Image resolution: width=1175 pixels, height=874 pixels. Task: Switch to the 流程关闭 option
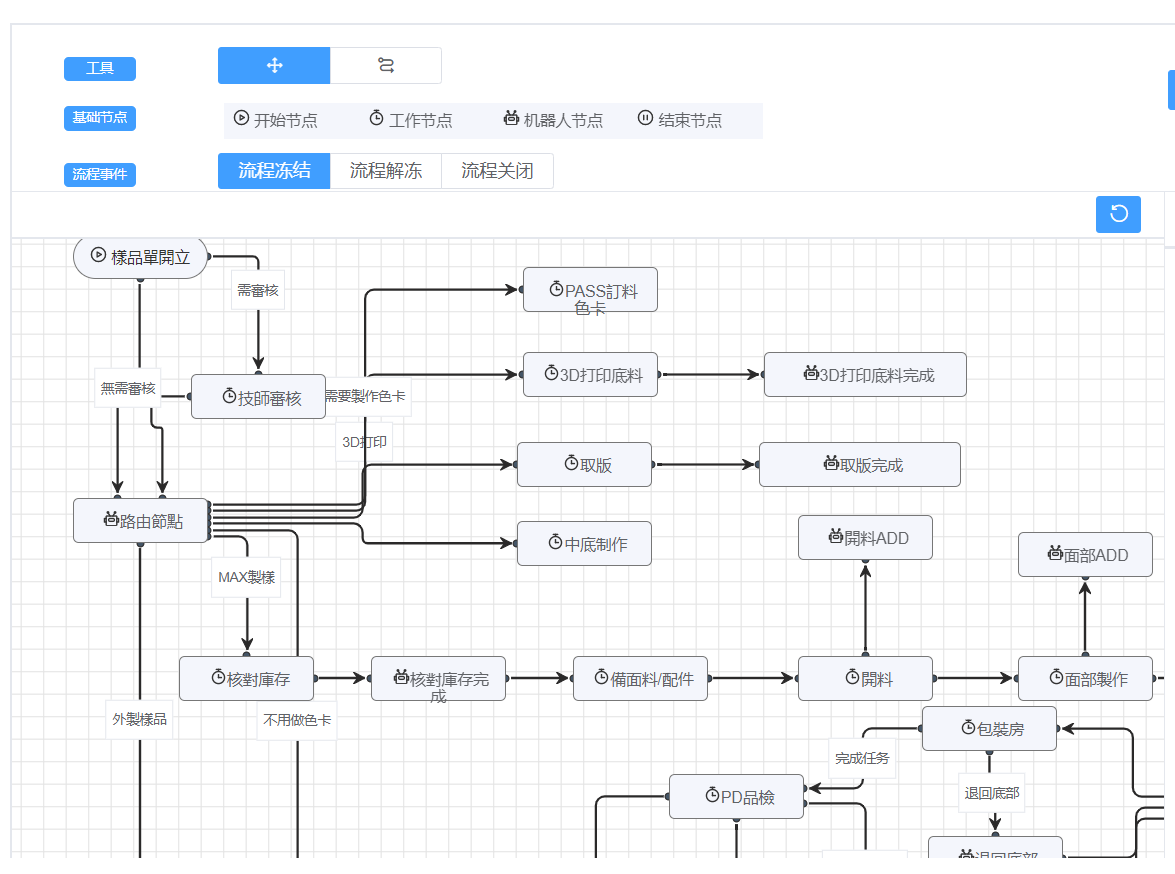click(x=497, y=171)
